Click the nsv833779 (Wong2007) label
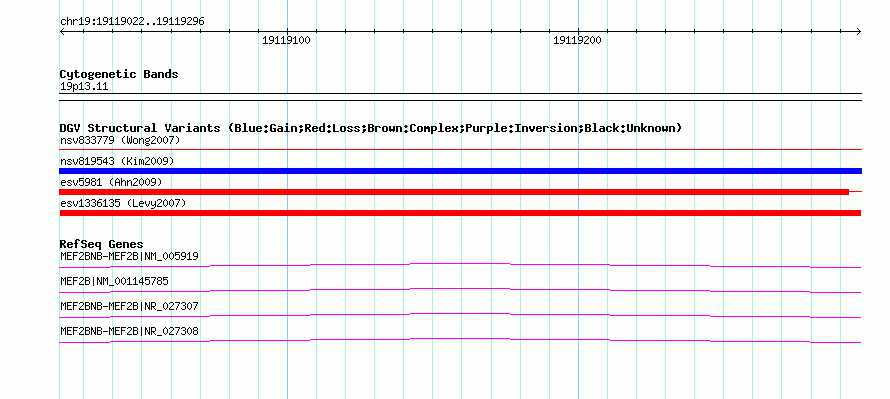The width and height of the screenshot is (890, 399). click(x=120, y=140)
